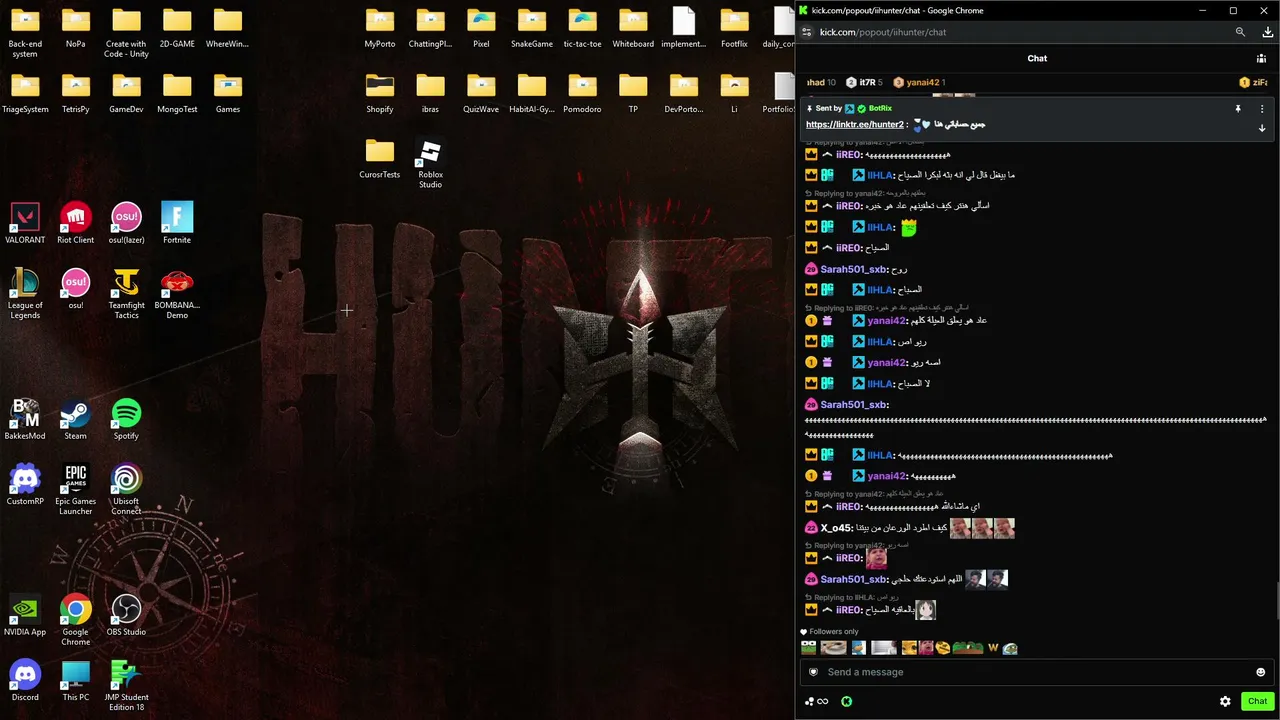
Task: Select the Back-end system folder
Action: pyautogui.click(x=25, y=33)
